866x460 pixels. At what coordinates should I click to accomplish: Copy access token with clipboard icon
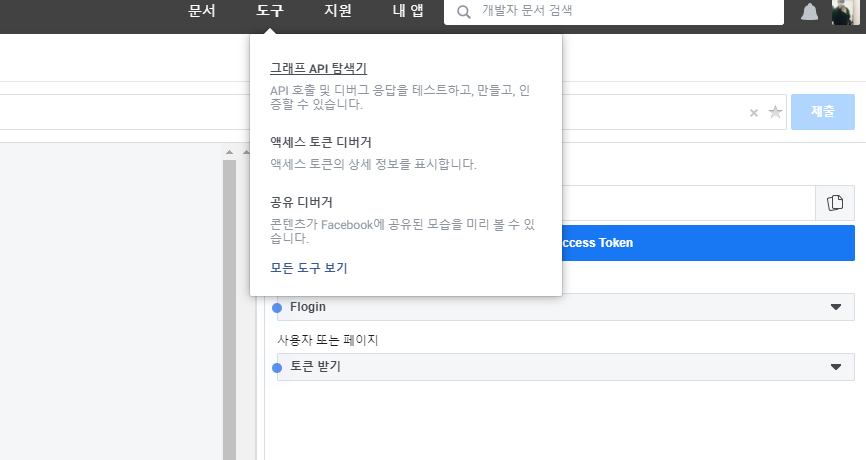pyautogui.click(x=835, y=203)
